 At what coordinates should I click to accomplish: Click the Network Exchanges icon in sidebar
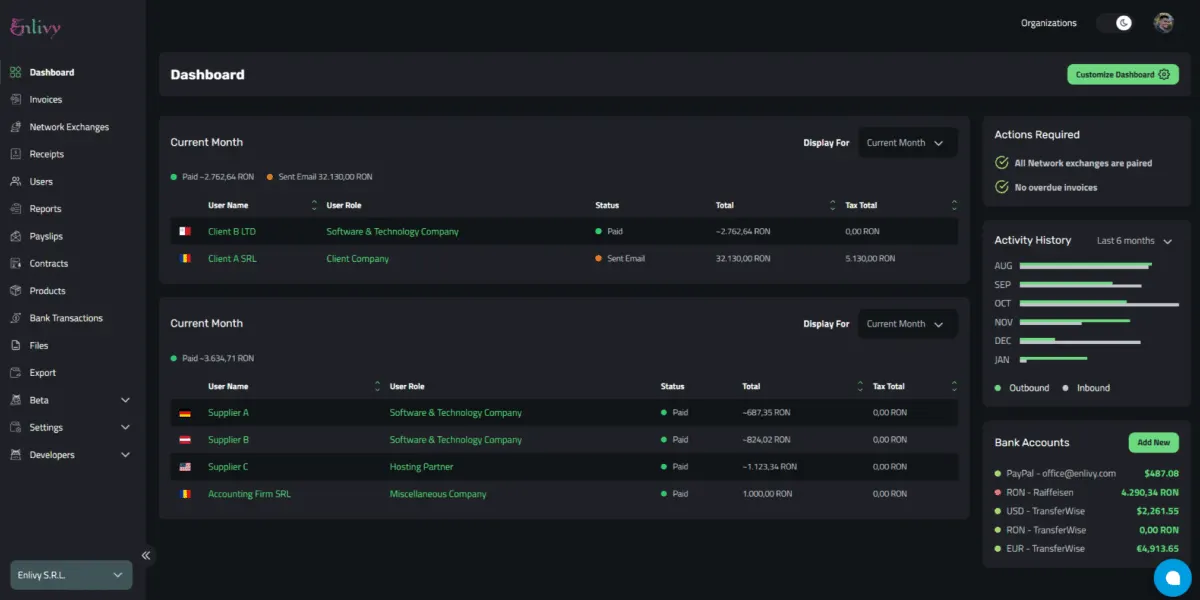click(15, 127)
